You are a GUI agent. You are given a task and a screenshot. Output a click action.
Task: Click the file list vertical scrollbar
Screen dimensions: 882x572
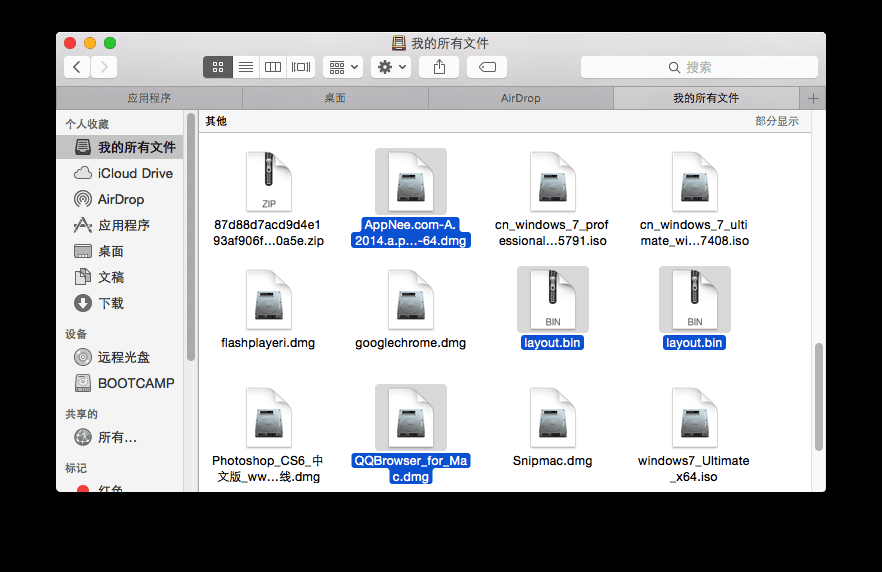click(818, 397)
